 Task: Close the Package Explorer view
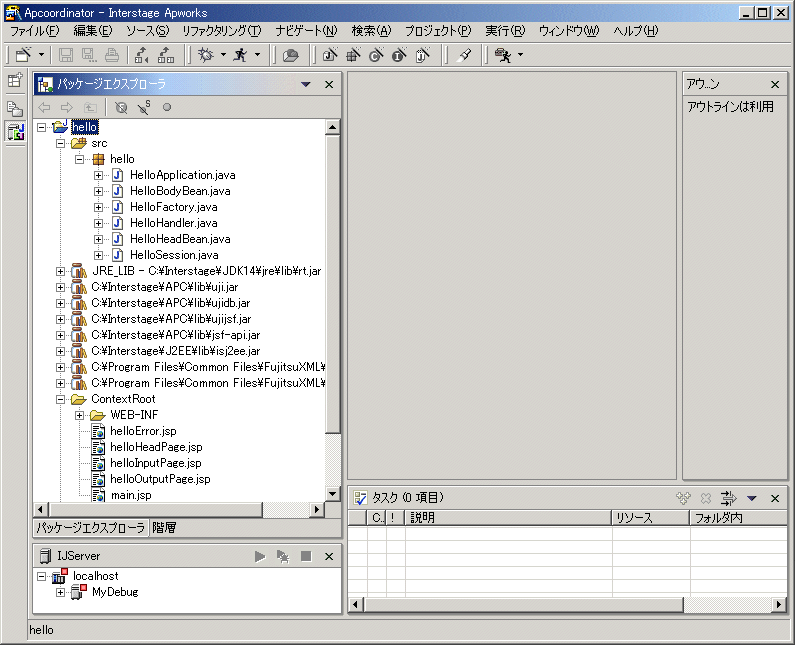click(x=329, y=84)
